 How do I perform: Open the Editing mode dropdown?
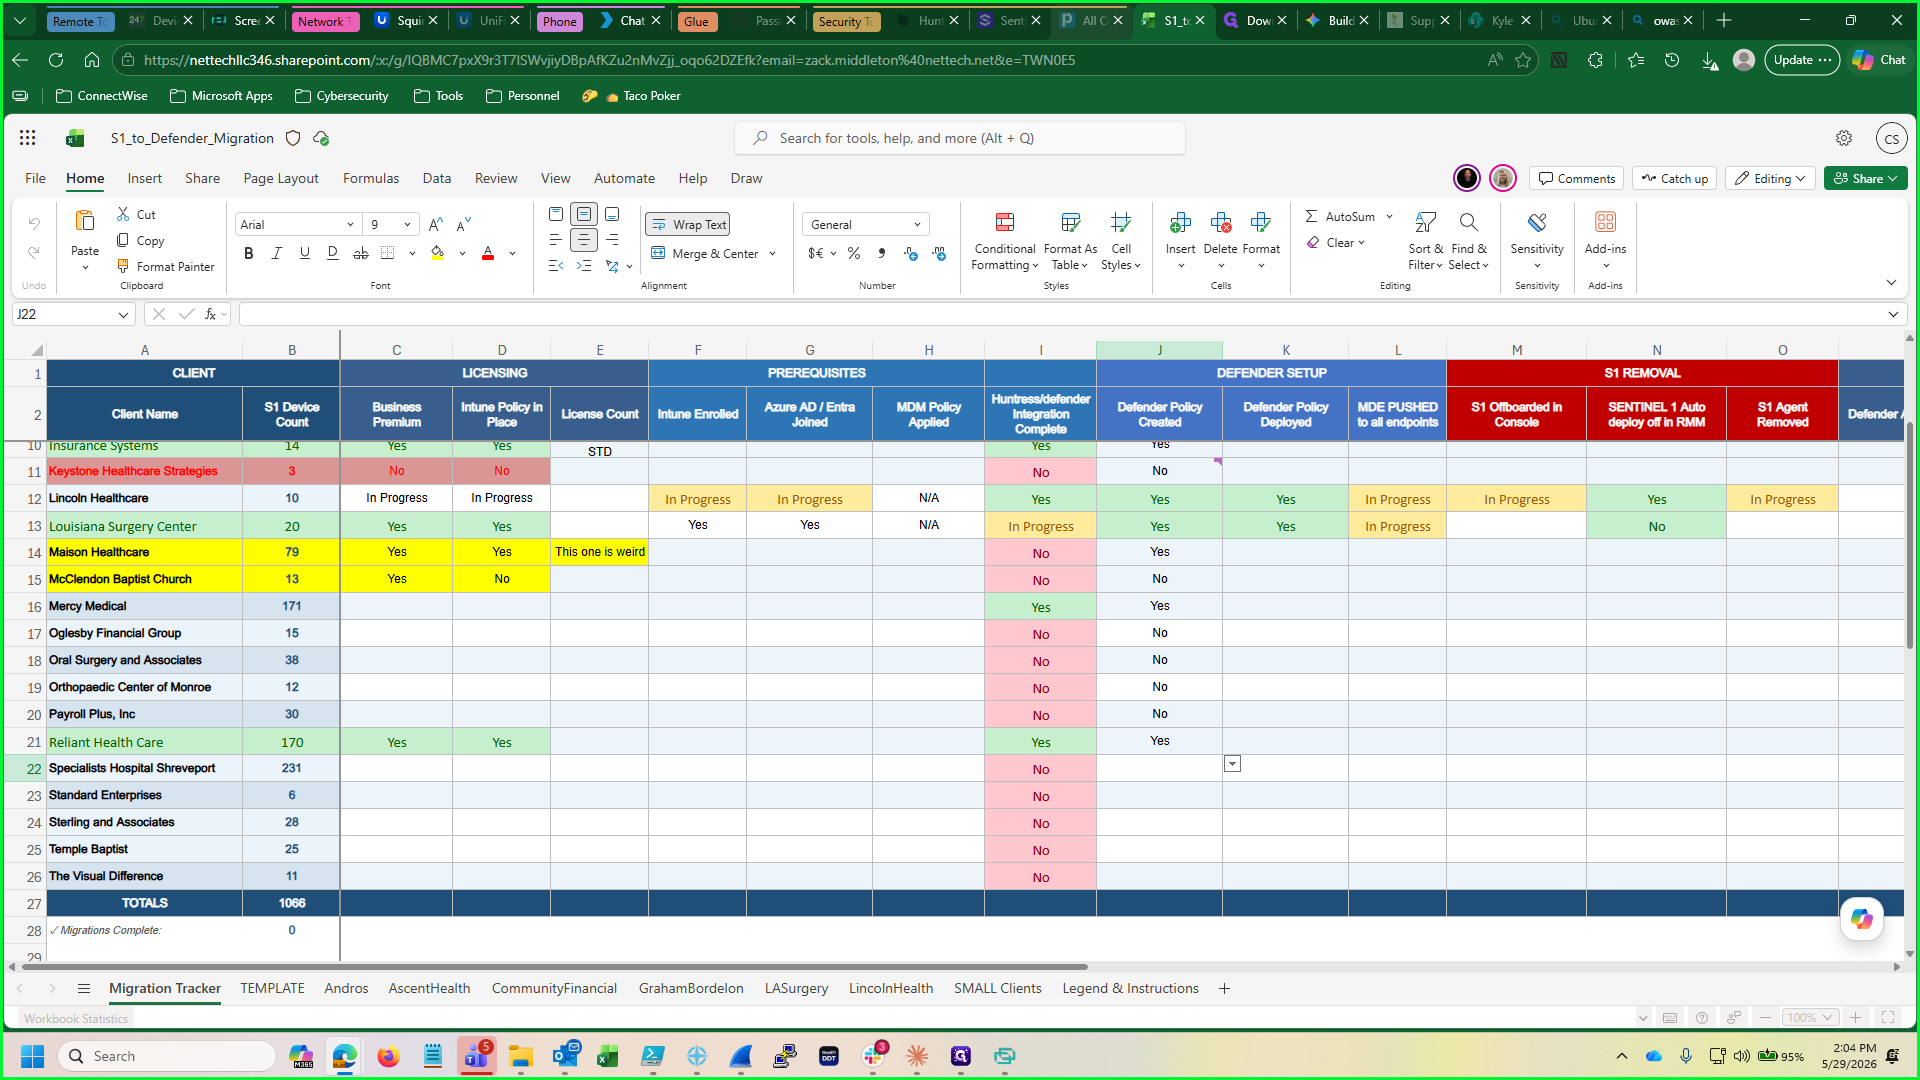[x=1771, y=178]
